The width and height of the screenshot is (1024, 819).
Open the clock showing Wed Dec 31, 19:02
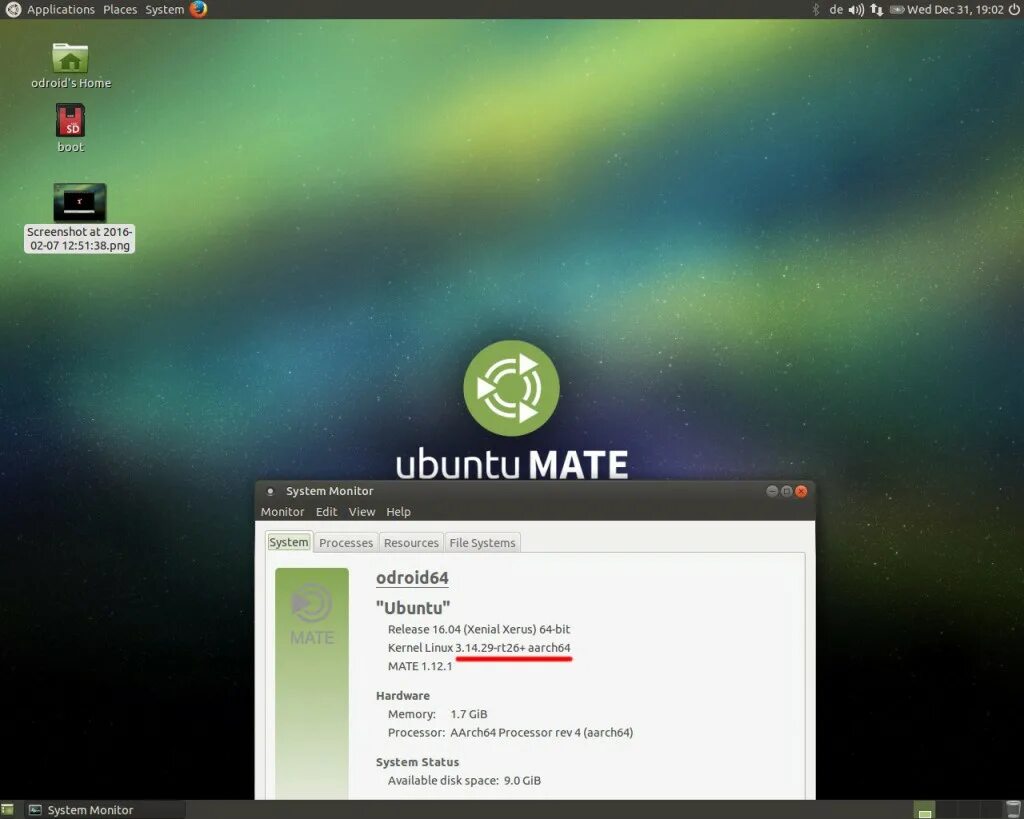(x=955, y=9)
